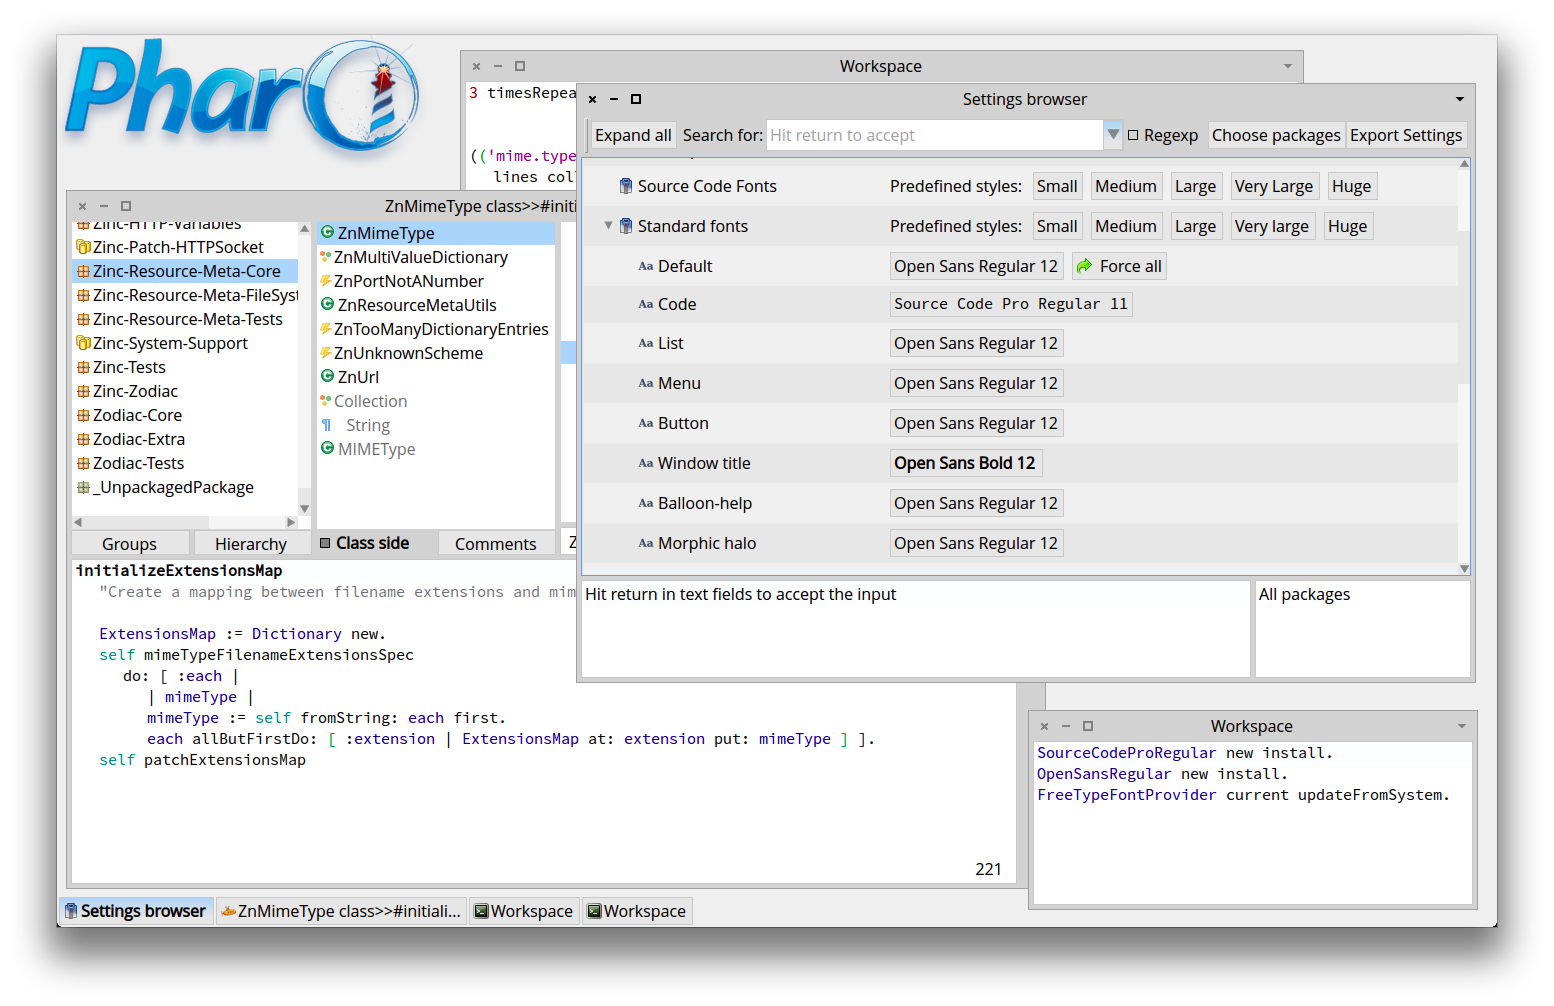The width and height of the screenshot is (1554, 1006).
Task: Apply Huge style for Standard fonts
Action: 1347,226
